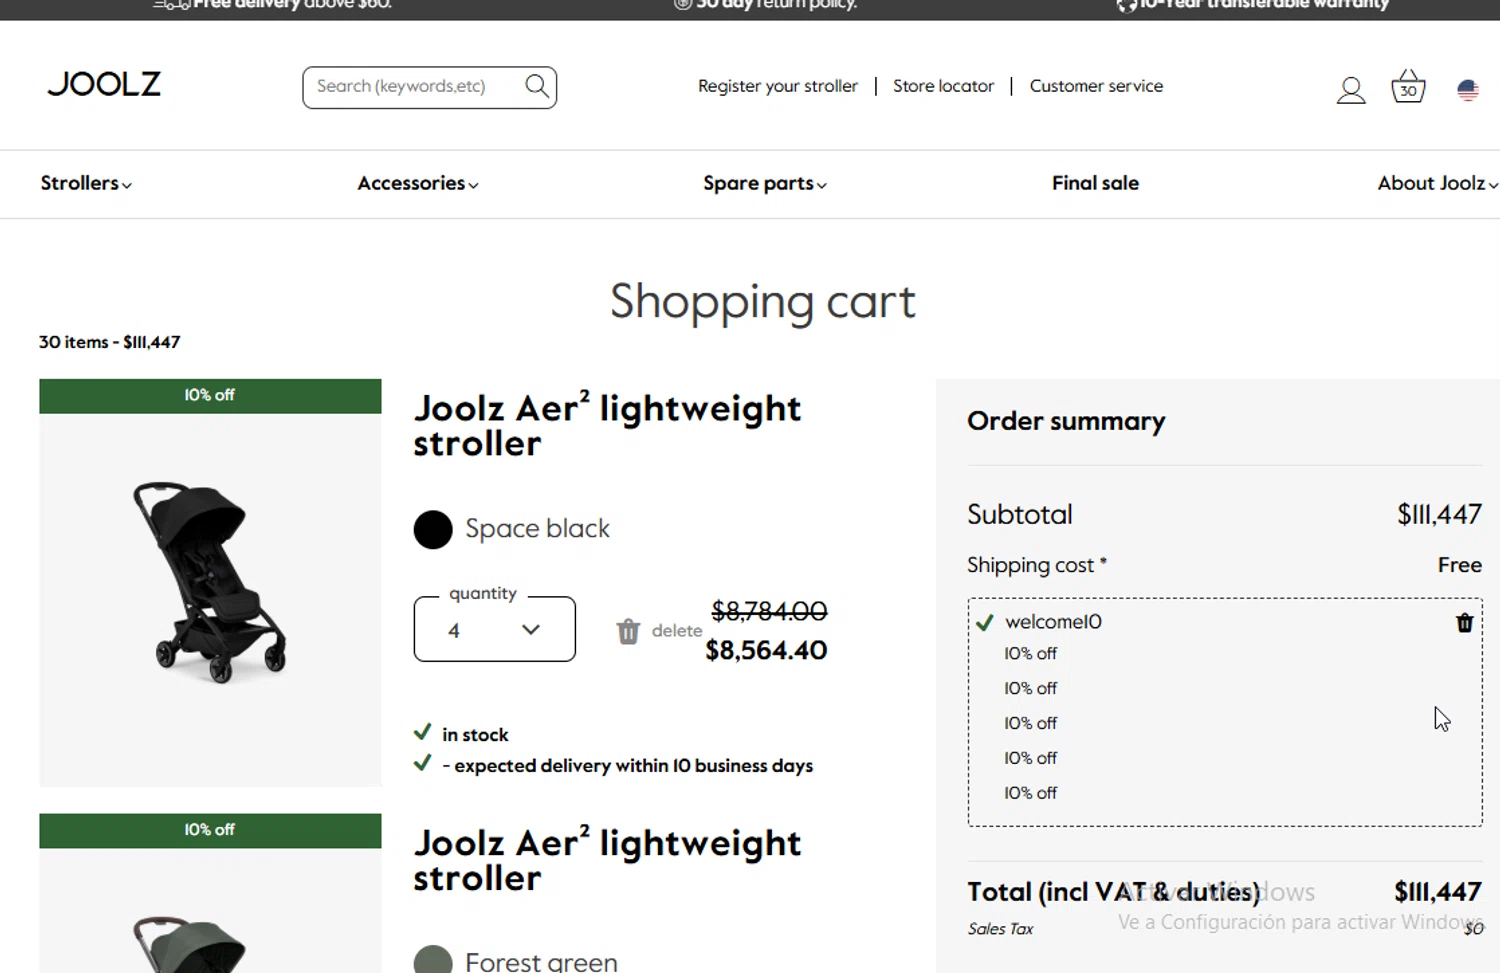This screenshot has width=1500, height=973.
Task: Open the Accessories menu
Action: click(x=418, y=183)
